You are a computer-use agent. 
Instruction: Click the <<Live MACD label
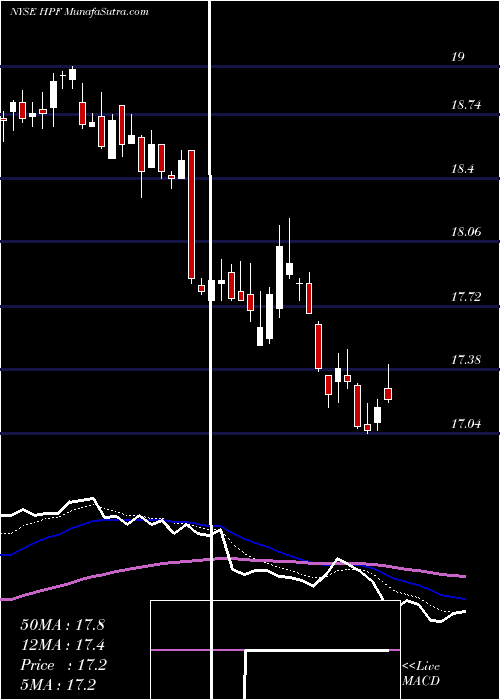(x=421, y=673)
